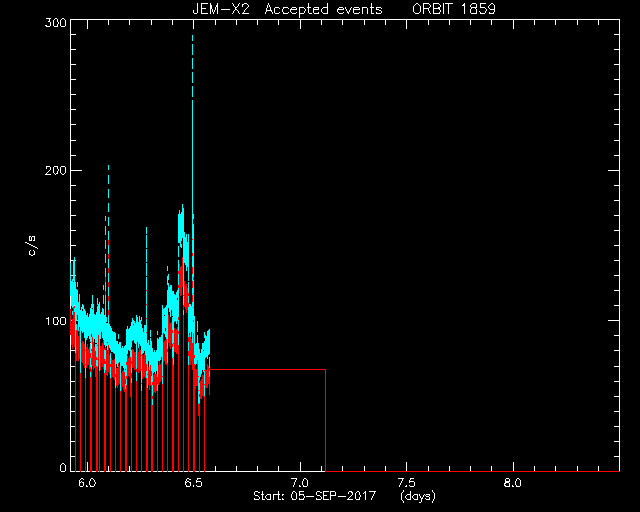Viewport: 640px width, 512px height.
Task: Click the y-axis label '300'
Action: [x=56, y=22]
